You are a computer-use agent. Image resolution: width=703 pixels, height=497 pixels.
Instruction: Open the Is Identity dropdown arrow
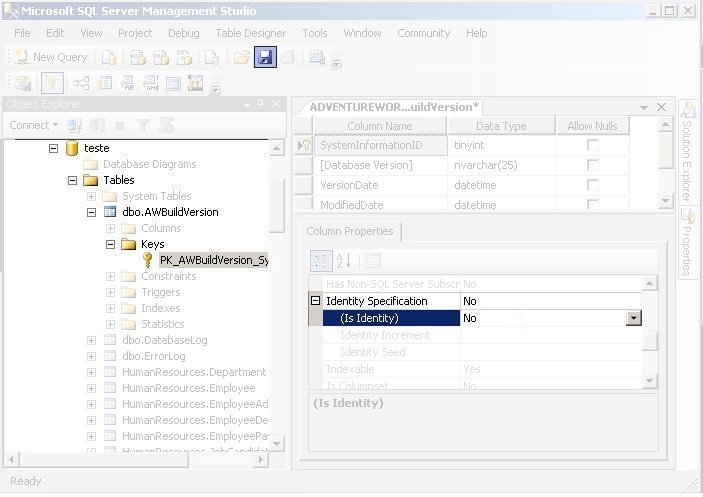(x=634, y=318)
